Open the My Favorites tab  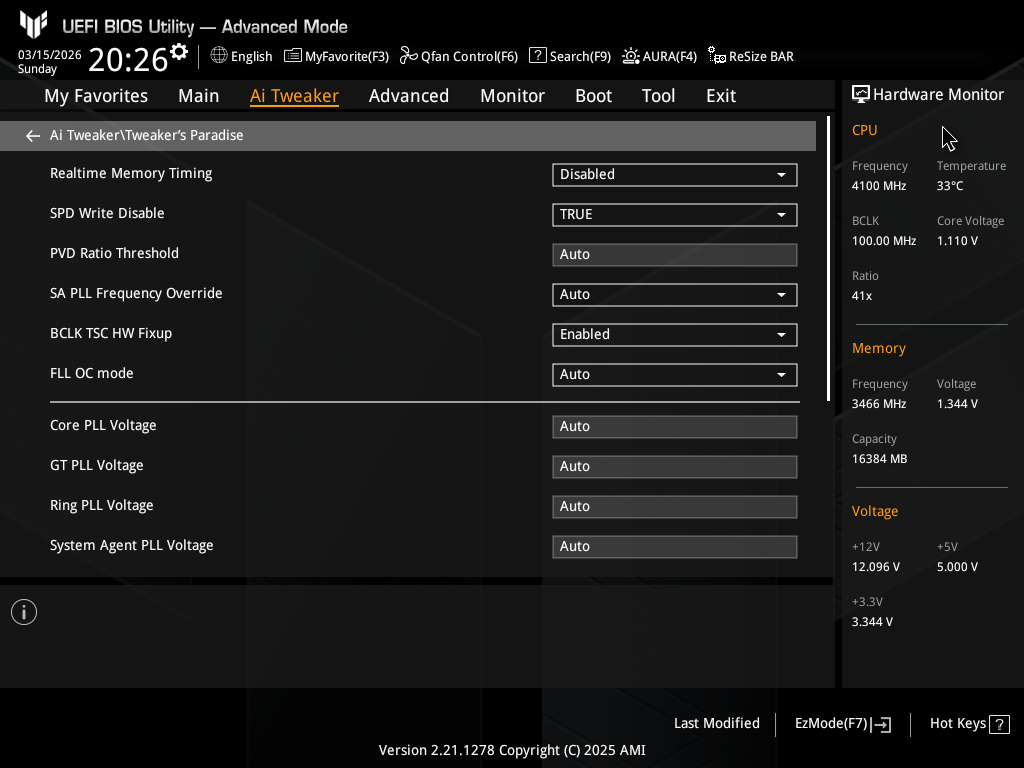(x=96, y=96)
